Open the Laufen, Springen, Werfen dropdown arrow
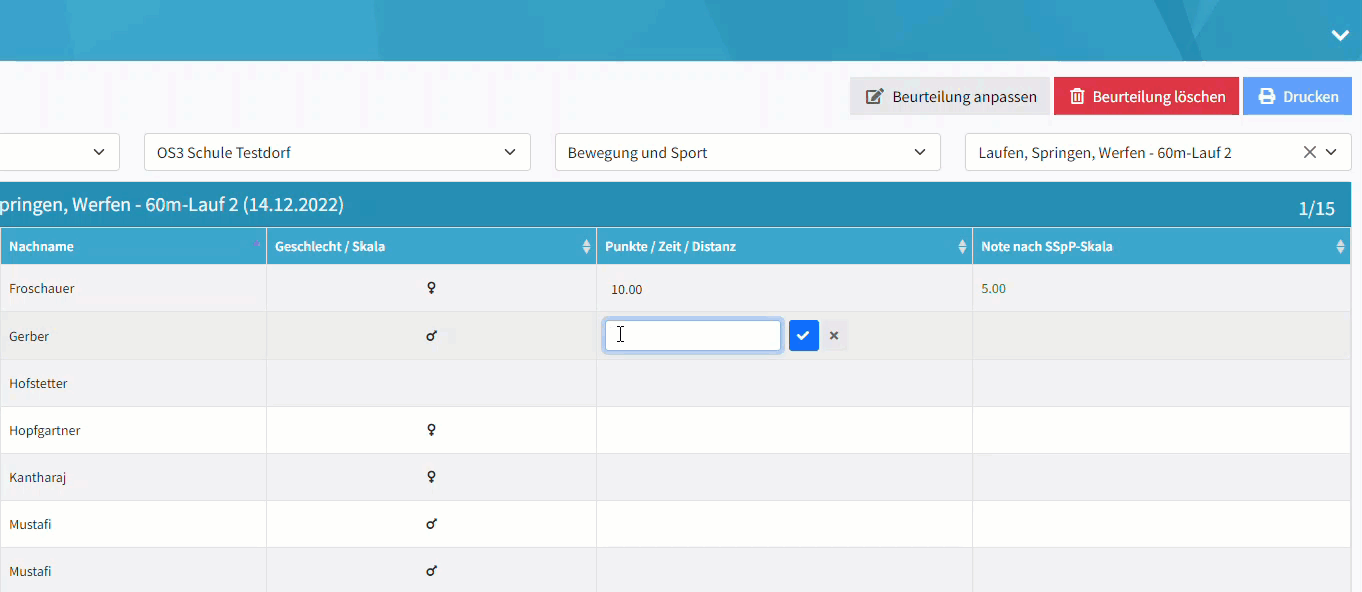The width and height of the screenshot is (1362, 592). [1332, 152]
